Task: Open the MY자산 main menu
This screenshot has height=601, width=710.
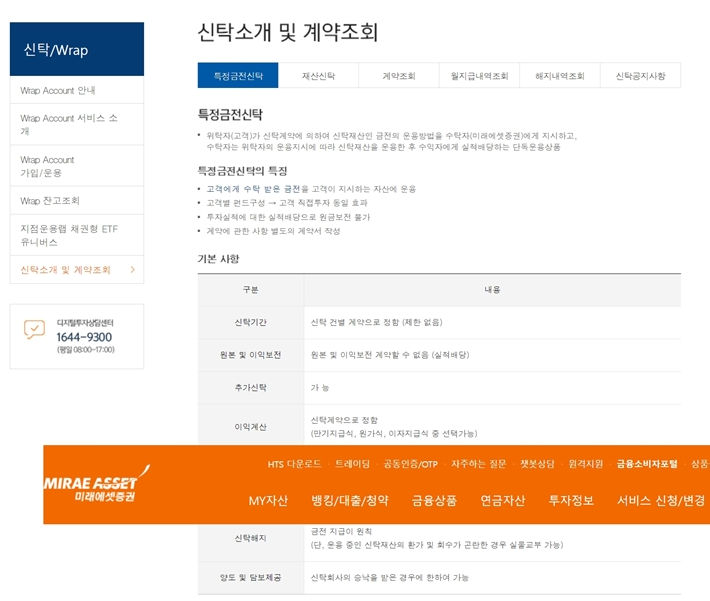Action: tap(268, 501)
